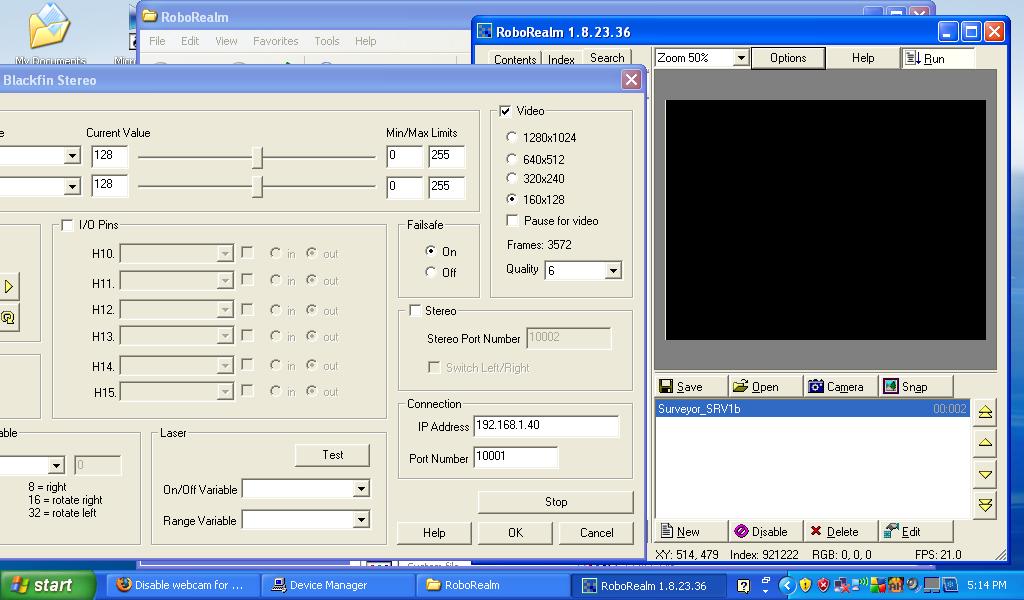Click the yellow right-arrow drive button
The height and width of the screenshot is (600, 1024).
[x=8, y=287]
